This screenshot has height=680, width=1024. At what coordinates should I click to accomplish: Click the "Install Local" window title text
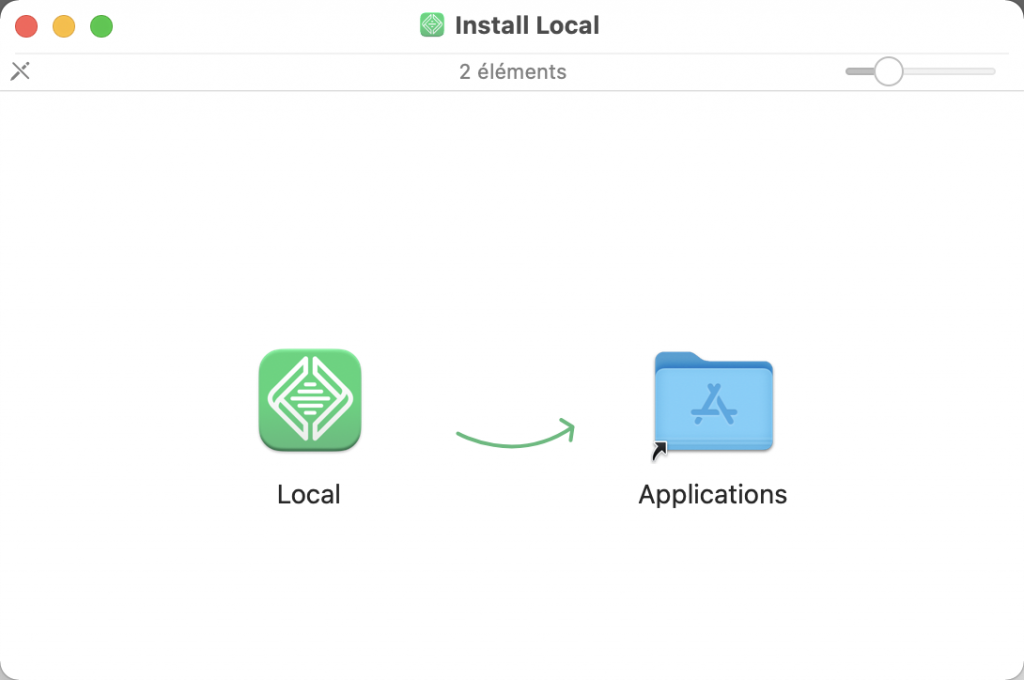click(x=527, y=25)
